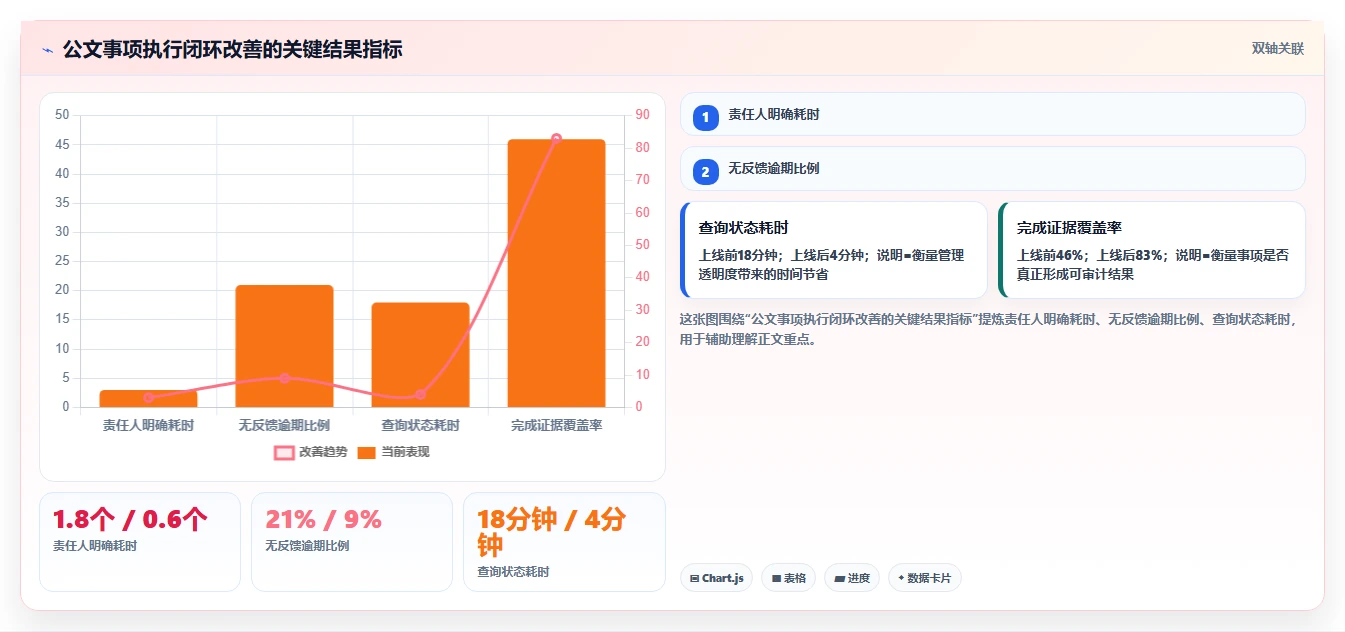This screenshot has width=1345, height=632.
Task: Click the 责任人明确耗时 x-axis label
Action: pos(148,426)
